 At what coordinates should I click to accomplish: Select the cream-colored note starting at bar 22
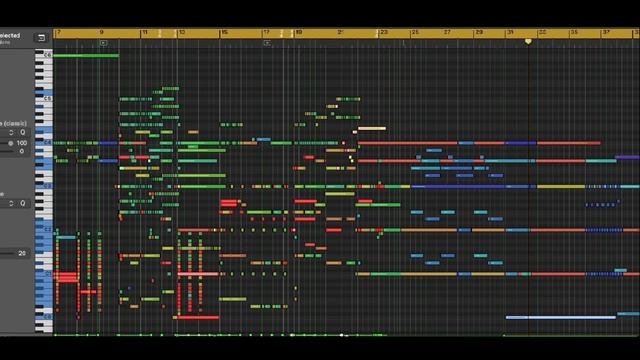point(372,129)
